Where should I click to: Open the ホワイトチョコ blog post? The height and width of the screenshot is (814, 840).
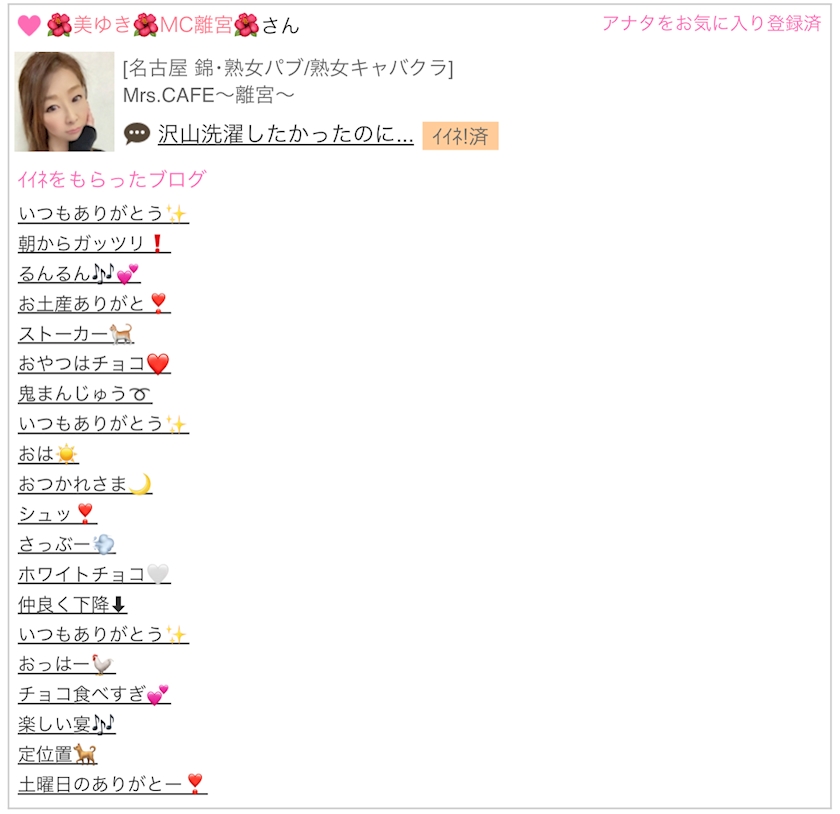click(94, 574)
